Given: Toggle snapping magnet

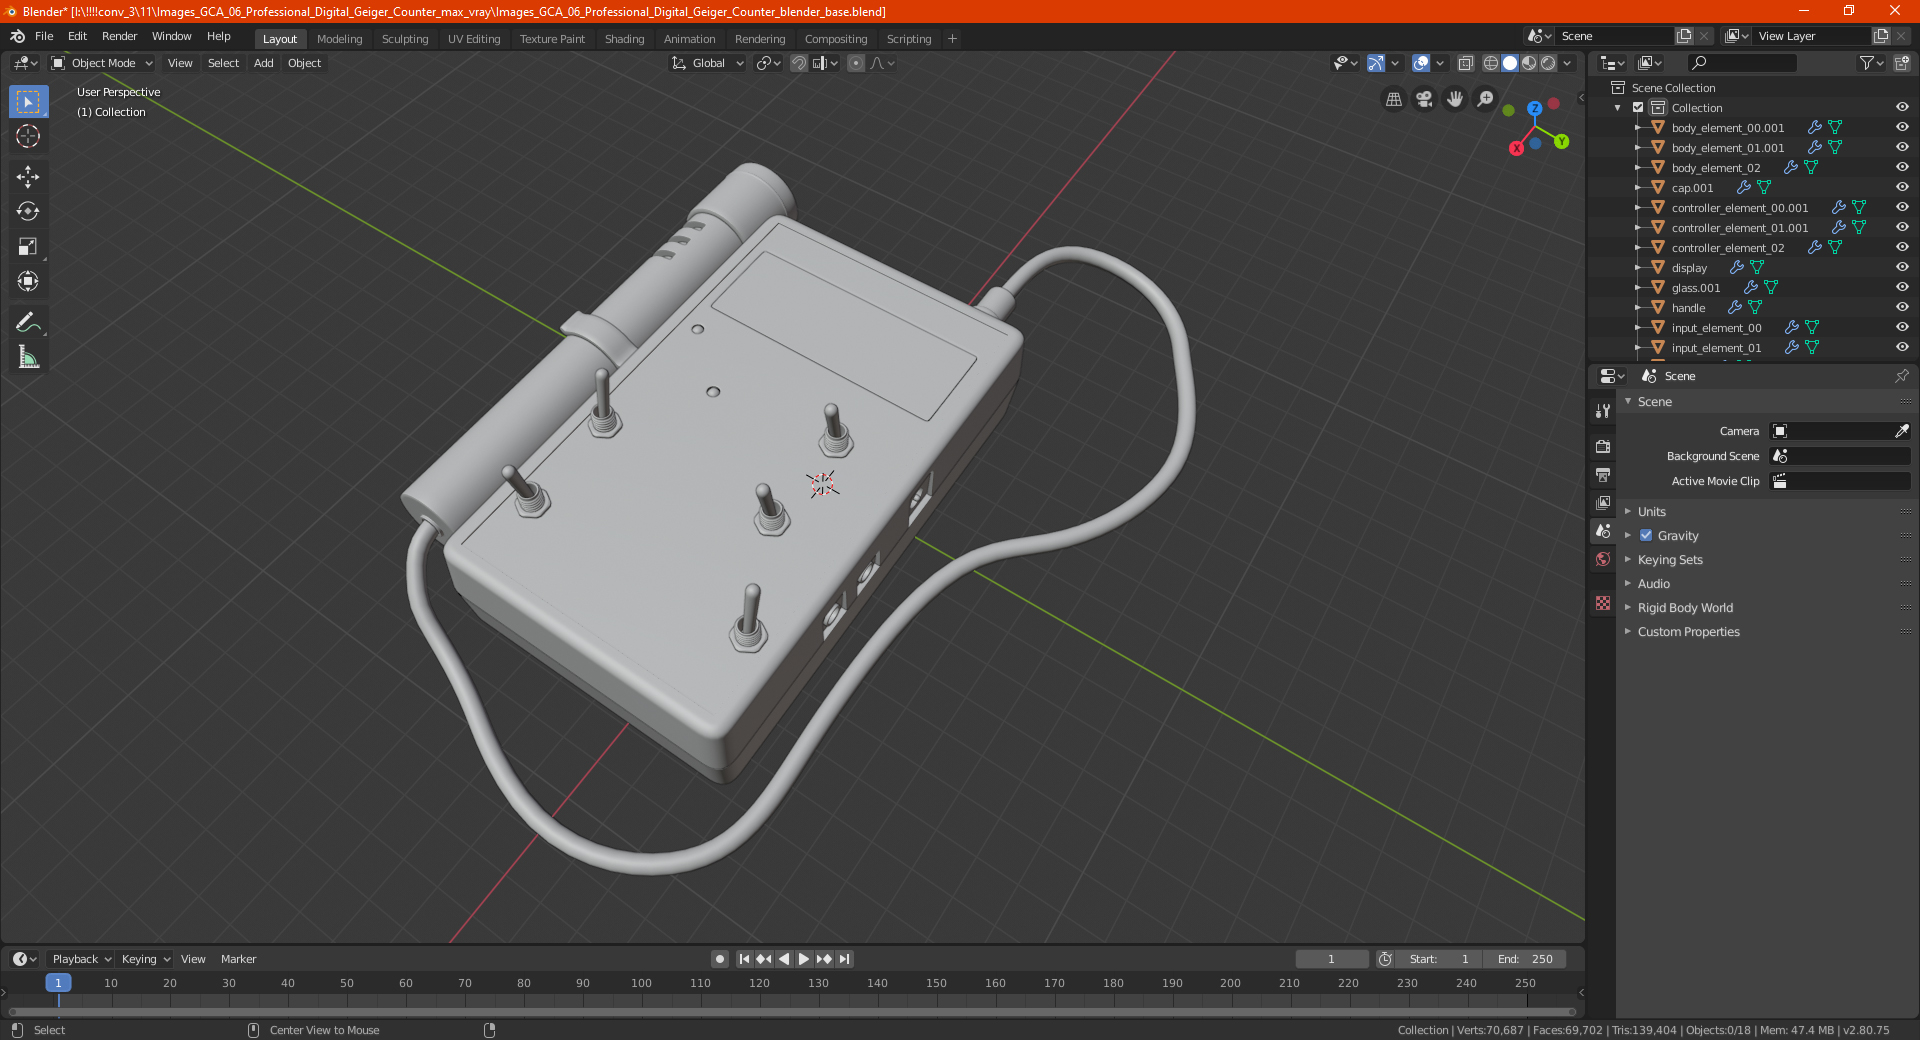Looking at the screenshot, I should tap(799, 63).
